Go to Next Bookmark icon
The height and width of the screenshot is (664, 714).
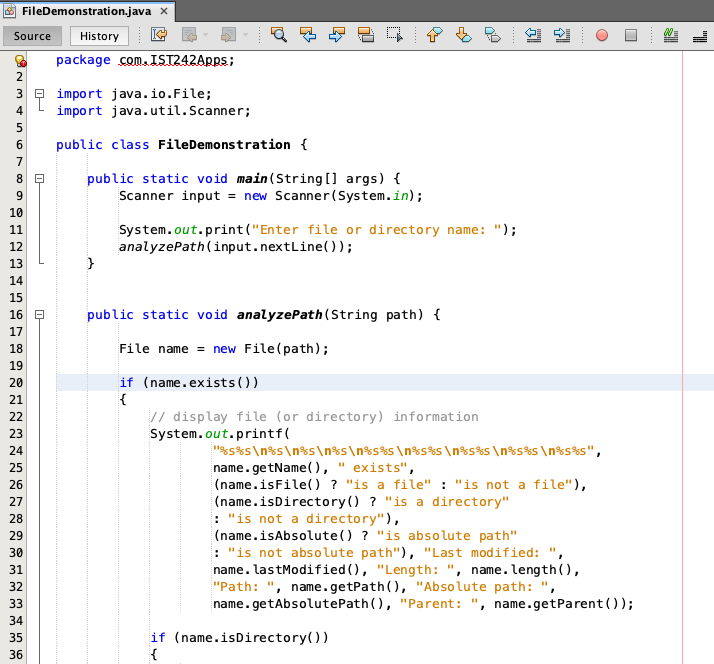point(464,35)
